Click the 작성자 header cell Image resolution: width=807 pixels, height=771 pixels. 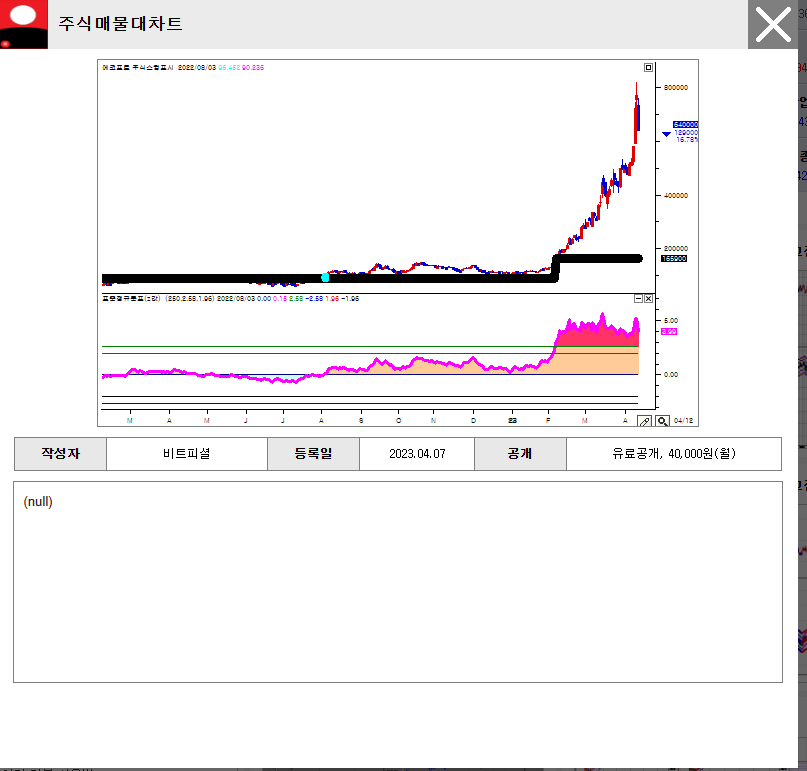pos(60,453)
